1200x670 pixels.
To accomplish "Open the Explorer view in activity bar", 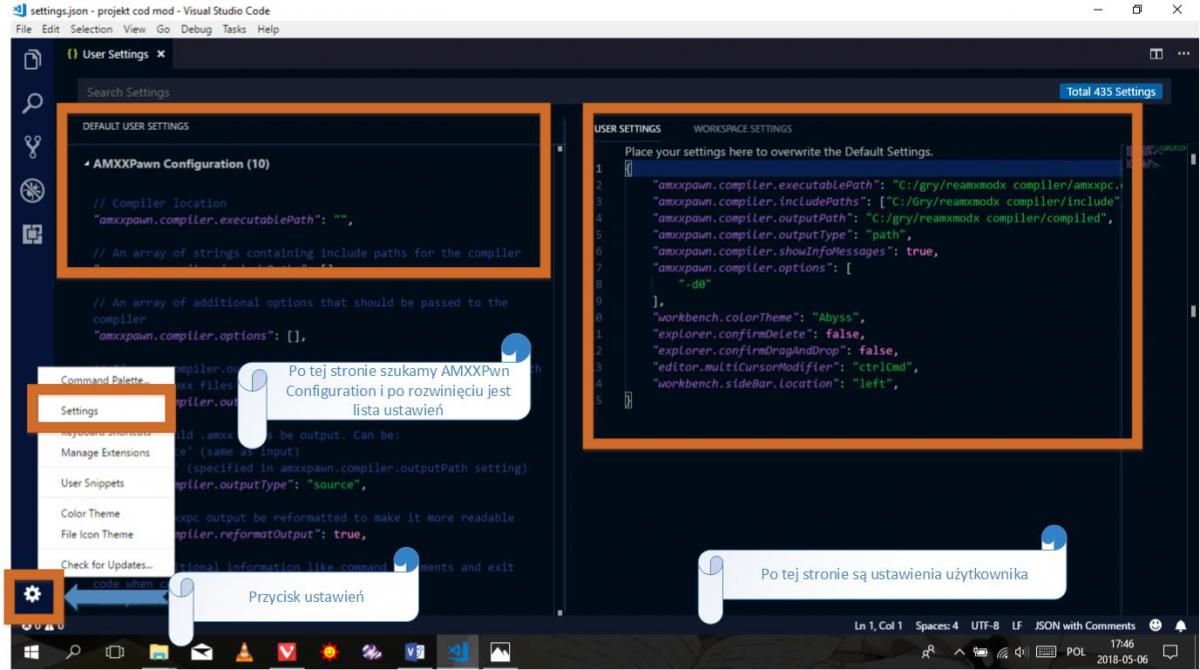I will coord(33,59).
